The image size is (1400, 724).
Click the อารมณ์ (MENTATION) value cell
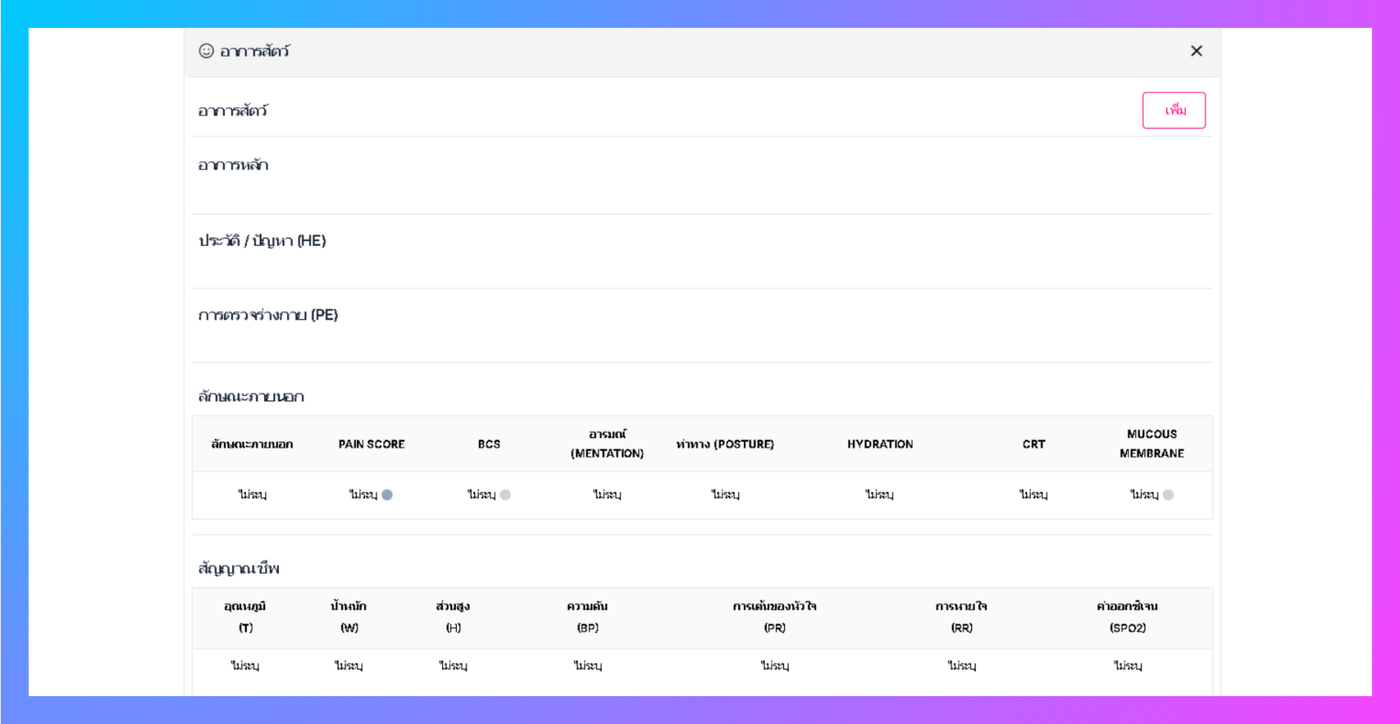click(x=607, y=495)
